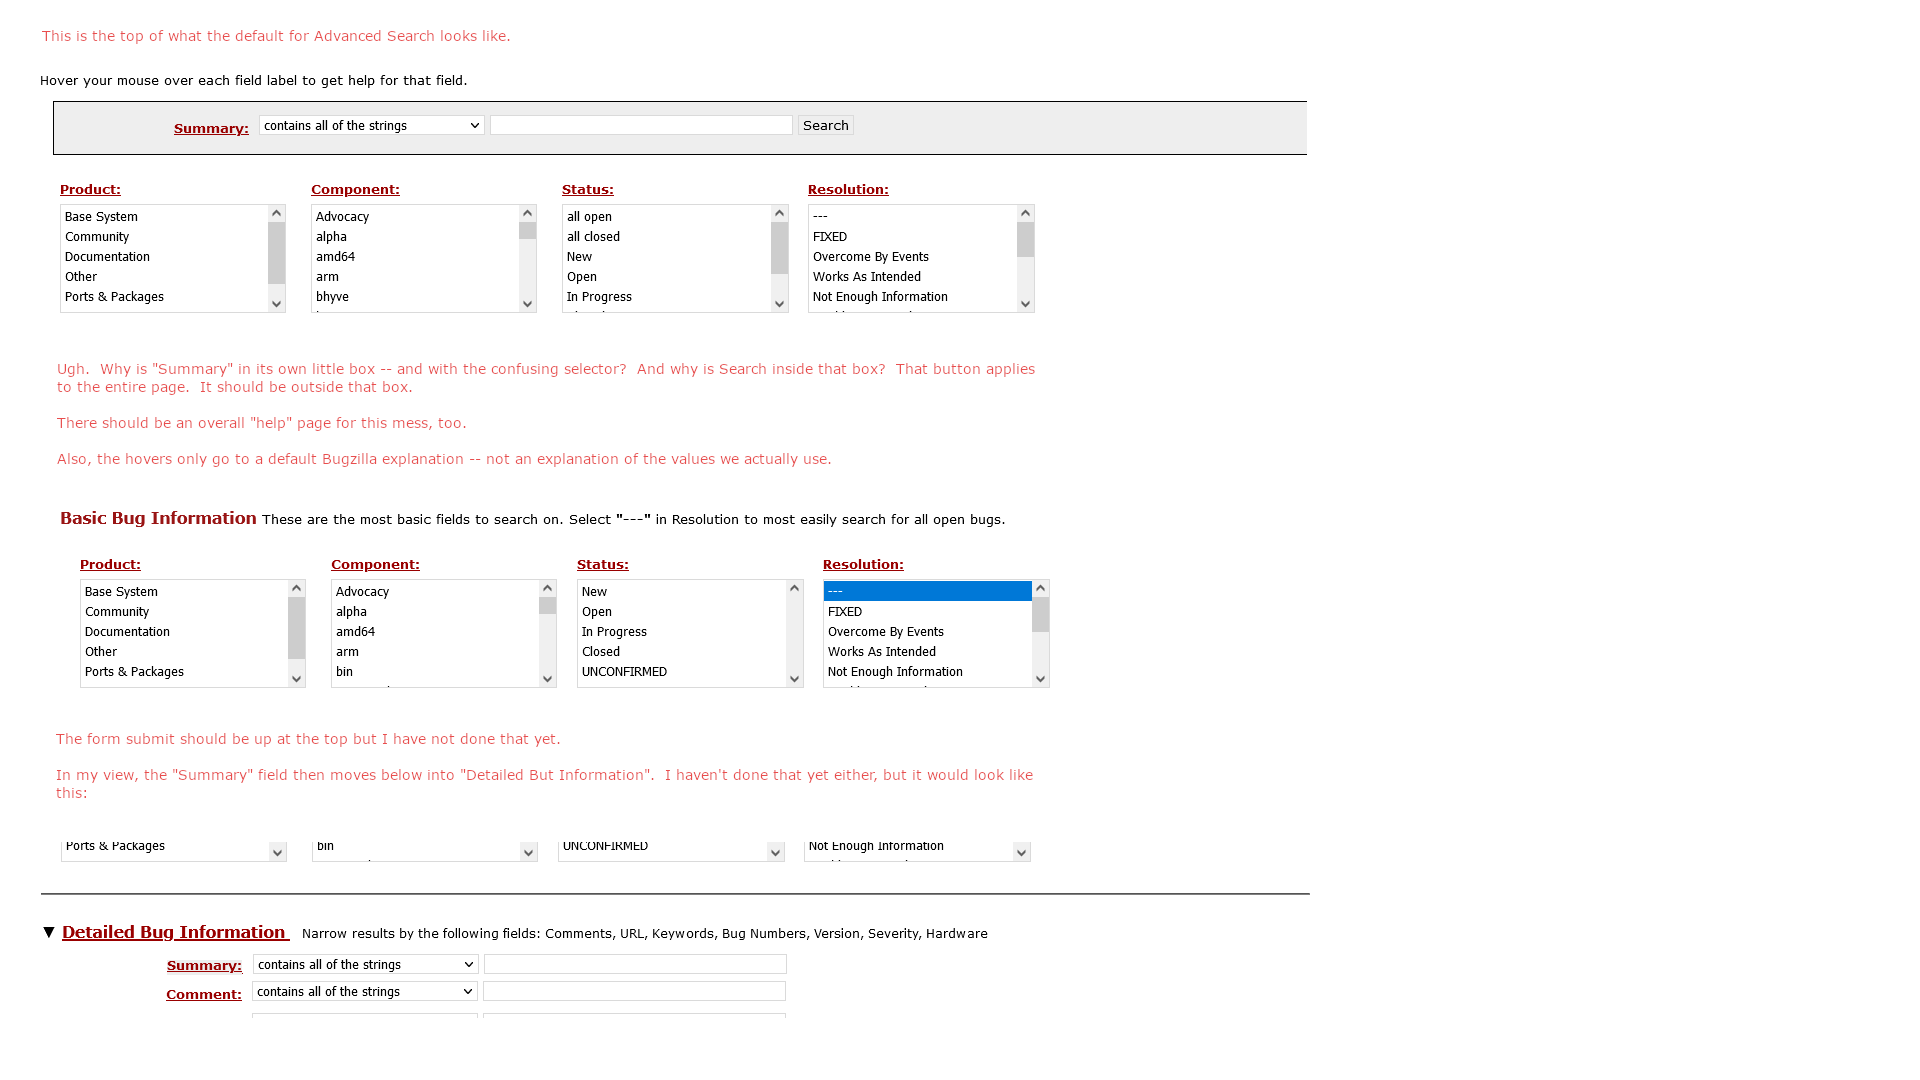Open Summary contains-all-of-strings dropdown
Viewport: 1920px width, 1080px height.
pyautogui.click(x=371, y=125)
